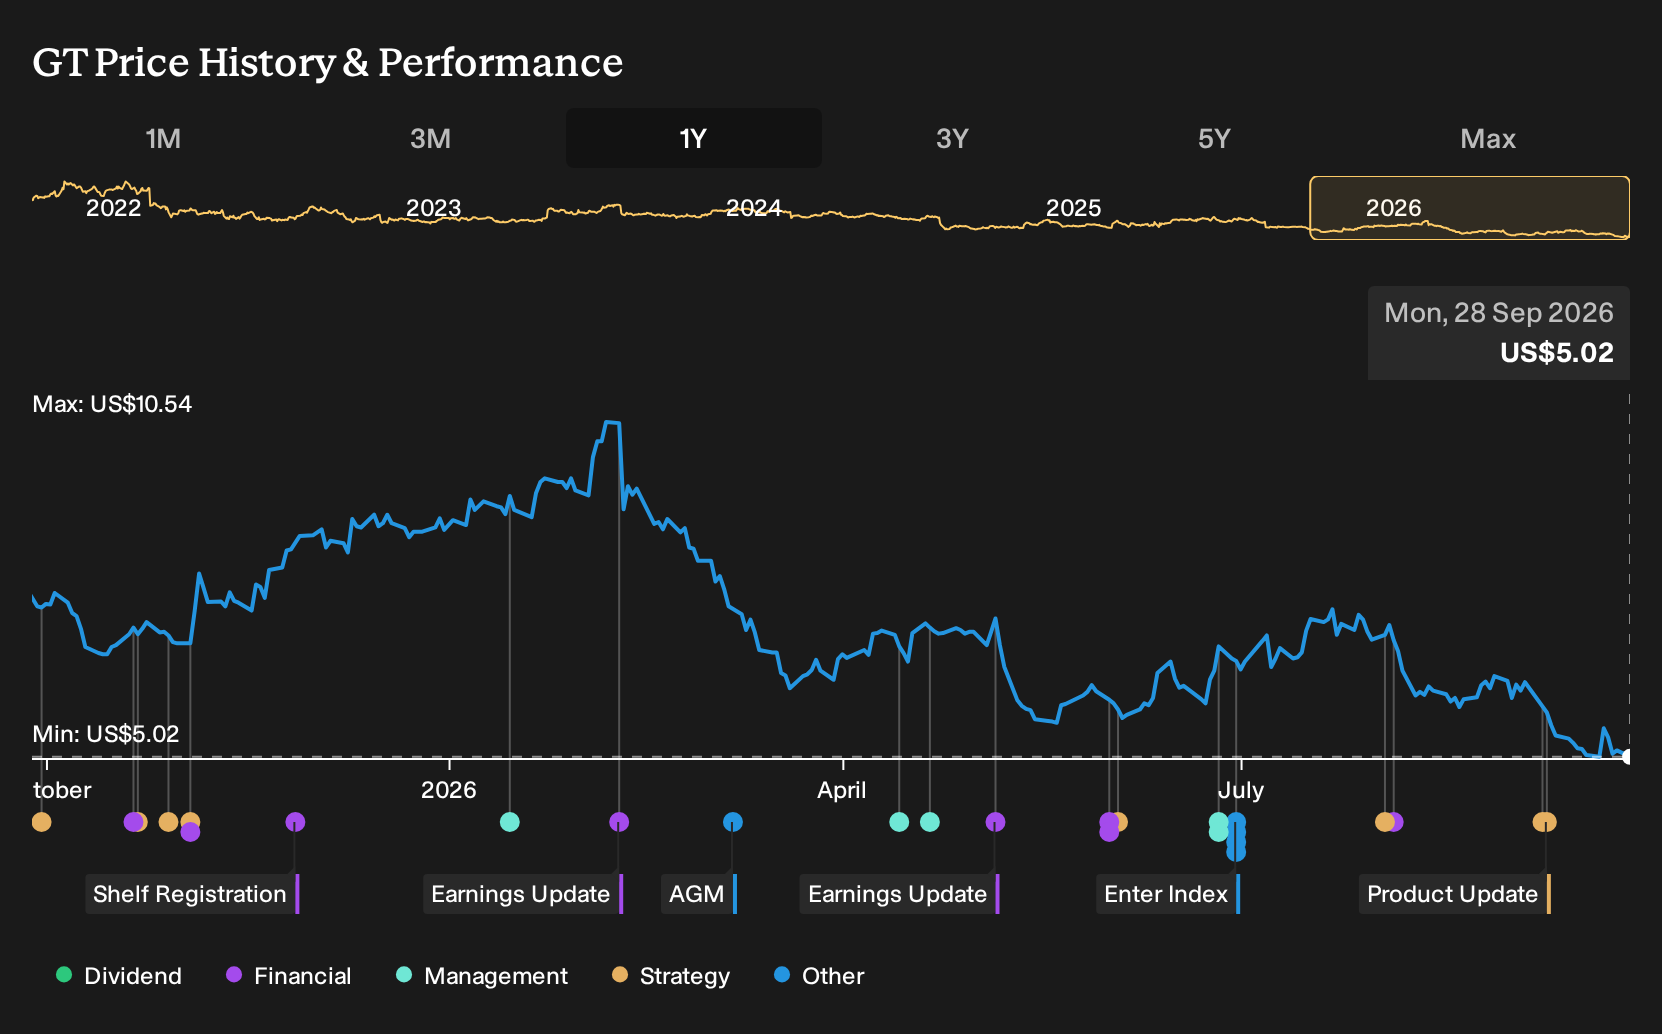Open the Earnings Update label next to AGM
Viewport: 1662px width, 1034px height.
pyautogui.click(x=523, y=894)
